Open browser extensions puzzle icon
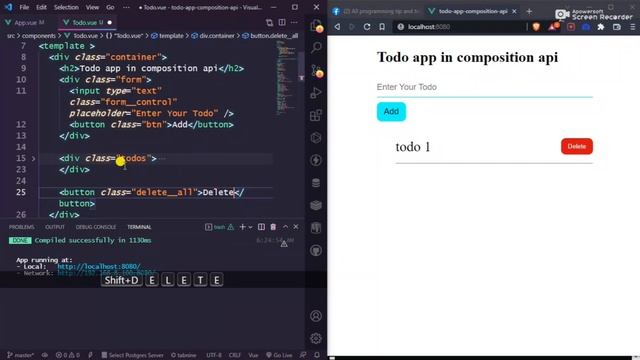Screen dimensions: 640x360 (601, 27)
